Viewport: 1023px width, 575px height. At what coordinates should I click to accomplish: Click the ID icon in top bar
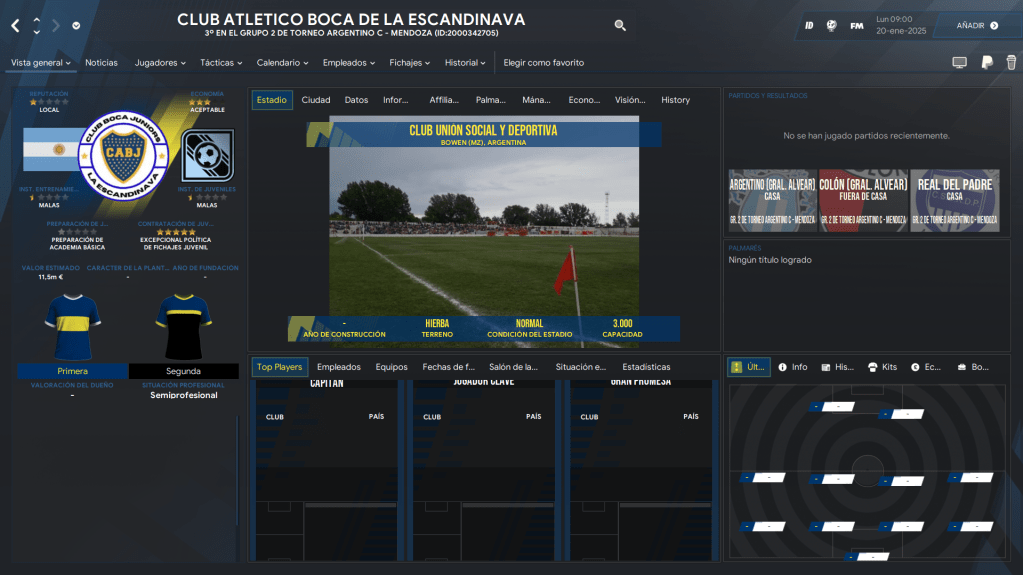coord(808,25)
